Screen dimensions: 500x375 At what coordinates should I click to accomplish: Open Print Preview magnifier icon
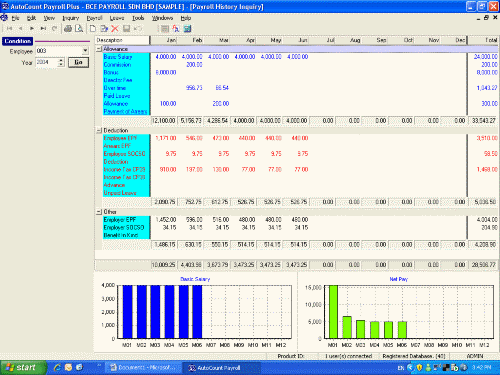79,29
